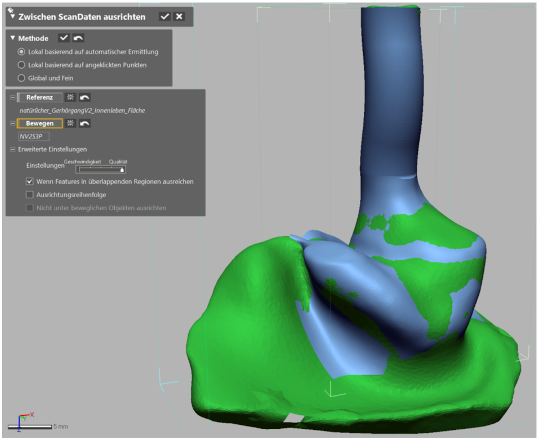Viewport: 539px width, 440px height.
Task: Activate the Referenz selection button
Action: [40, 97]
